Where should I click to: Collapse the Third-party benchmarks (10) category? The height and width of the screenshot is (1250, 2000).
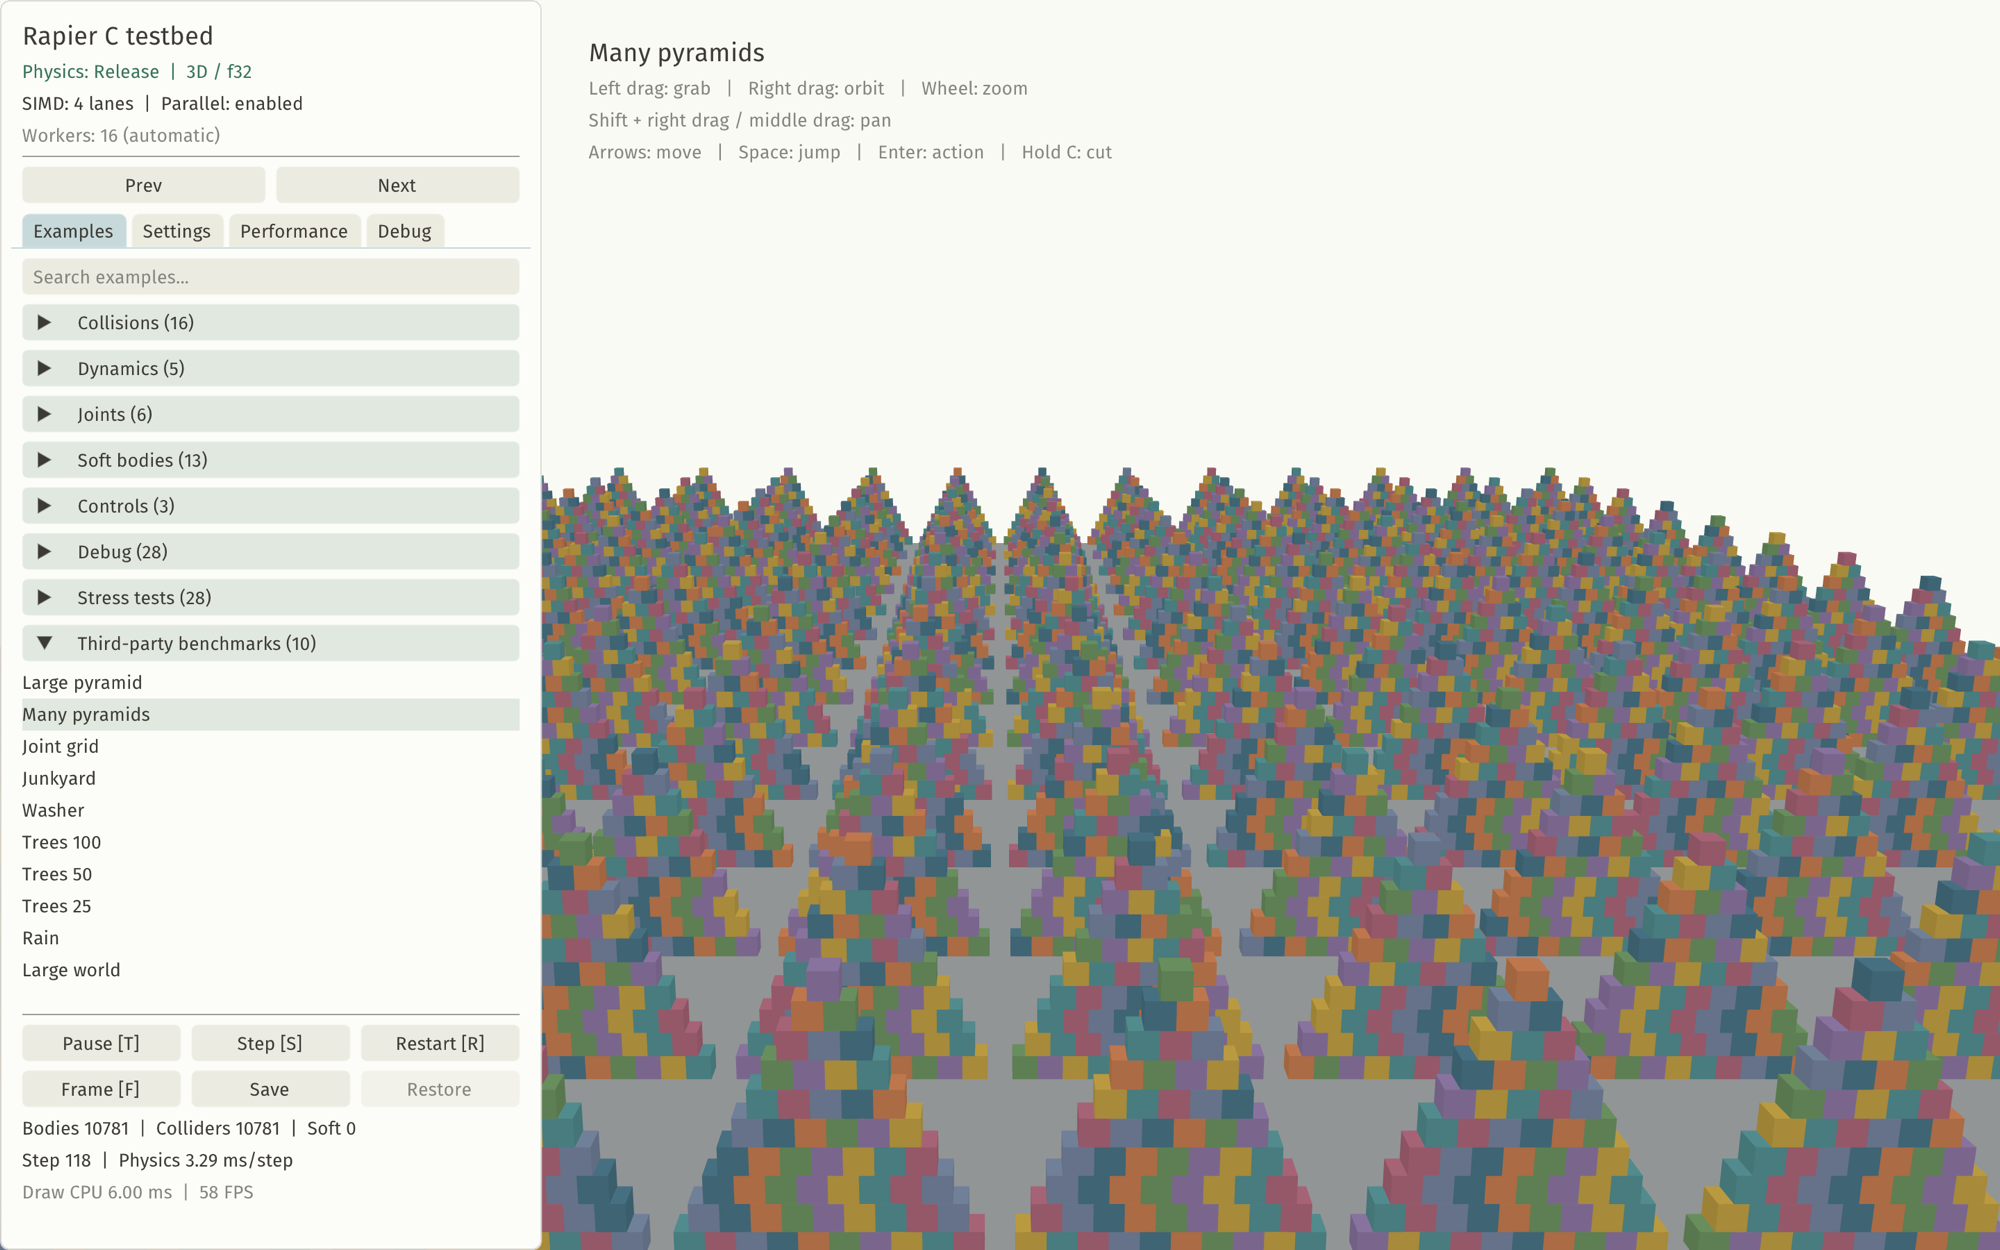click(x=270, y=644)
